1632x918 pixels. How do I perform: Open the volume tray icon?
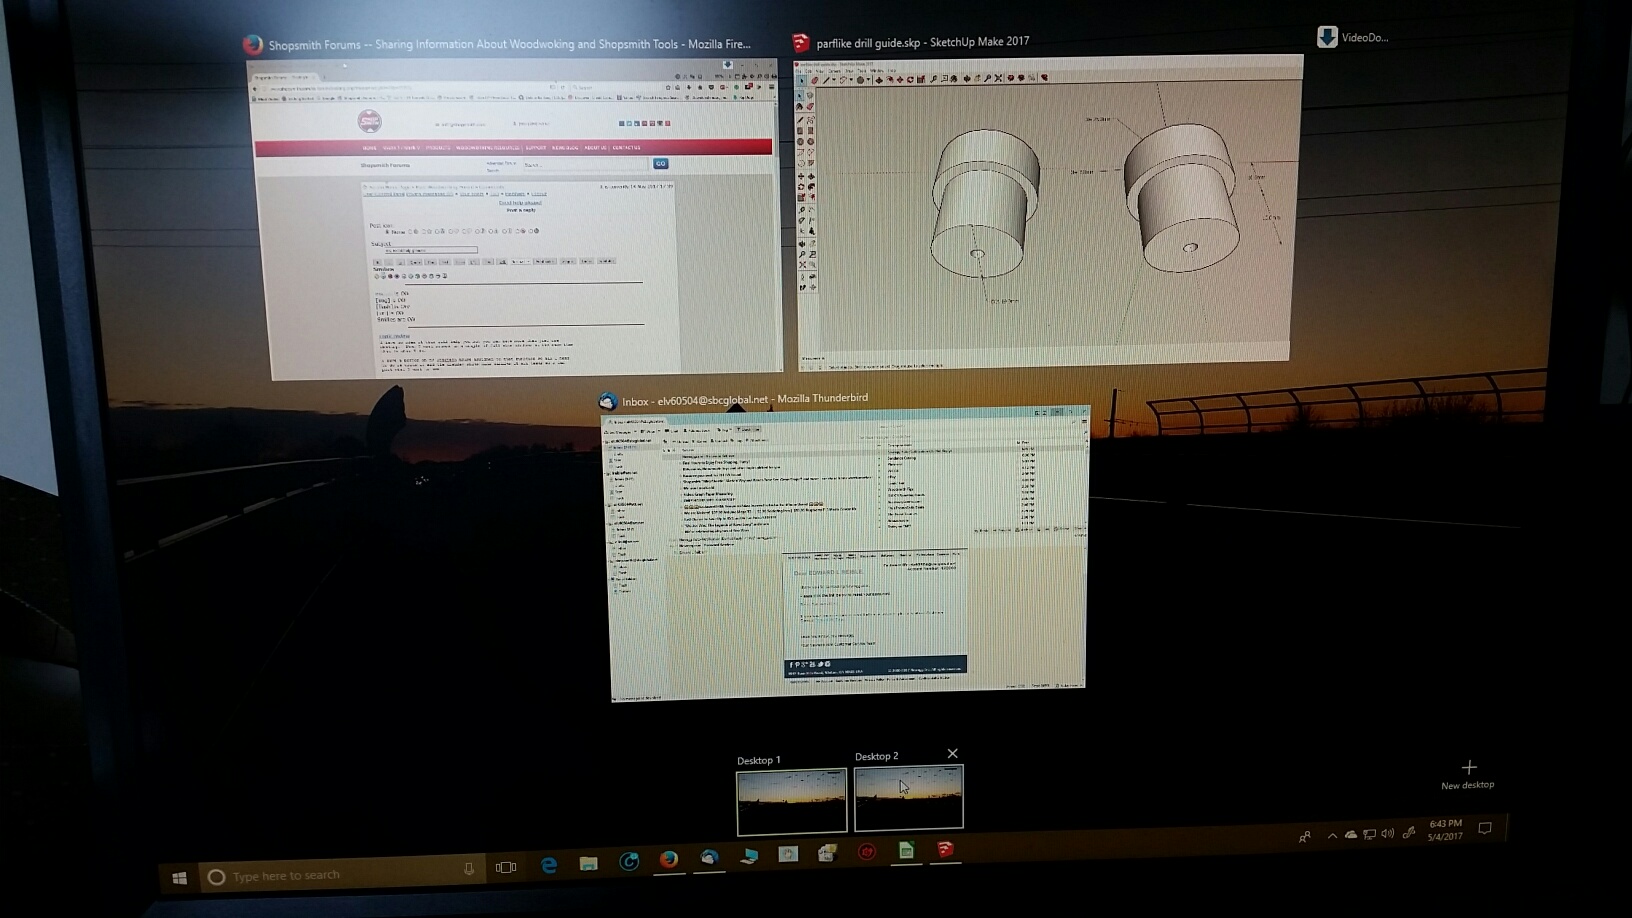tap(1388, 833)
